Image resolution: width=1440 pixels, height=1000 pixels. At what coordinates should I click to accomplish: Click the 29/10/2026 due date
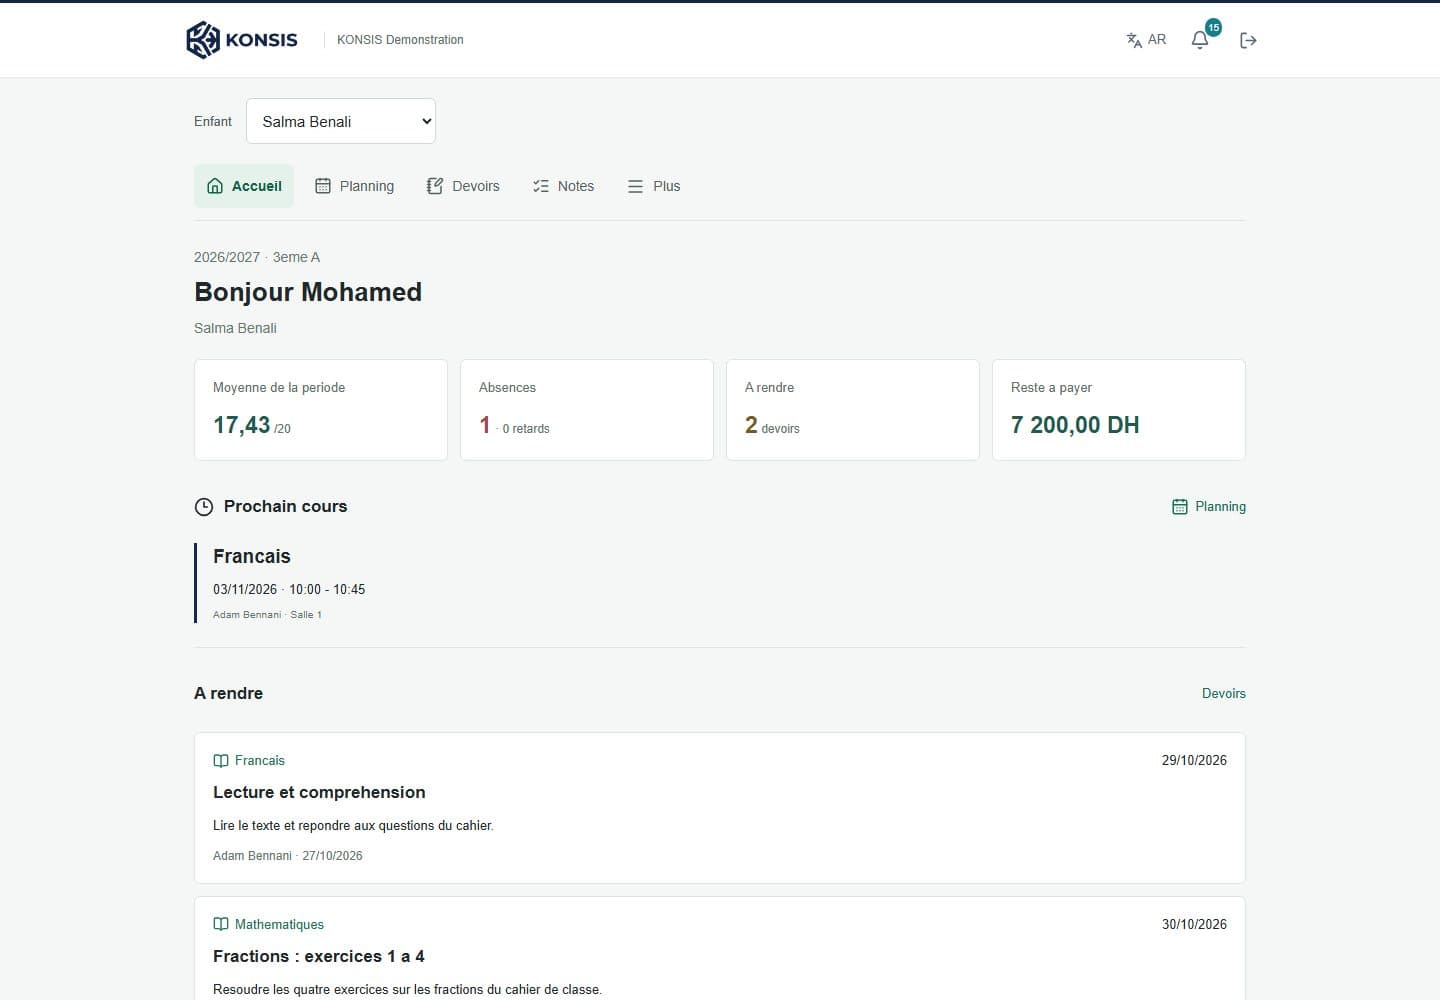tap(1194, 760)
